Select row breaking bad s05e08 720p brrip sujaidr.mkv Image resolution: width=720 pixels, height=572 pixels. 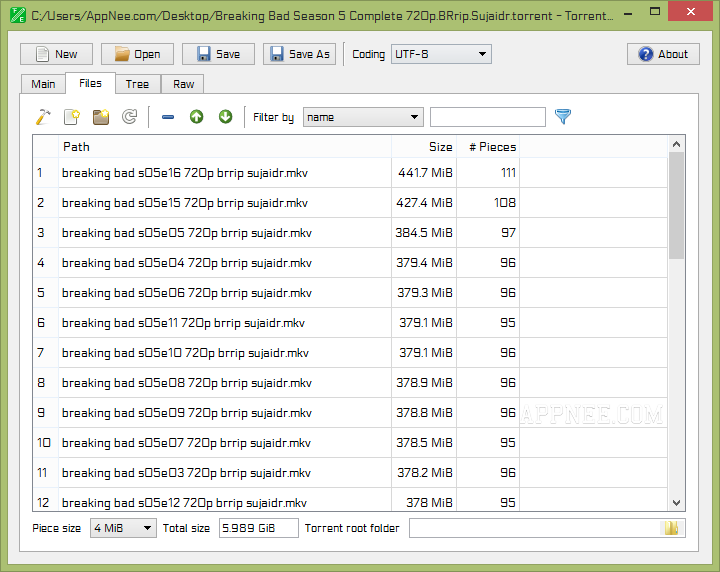[350, 382]
